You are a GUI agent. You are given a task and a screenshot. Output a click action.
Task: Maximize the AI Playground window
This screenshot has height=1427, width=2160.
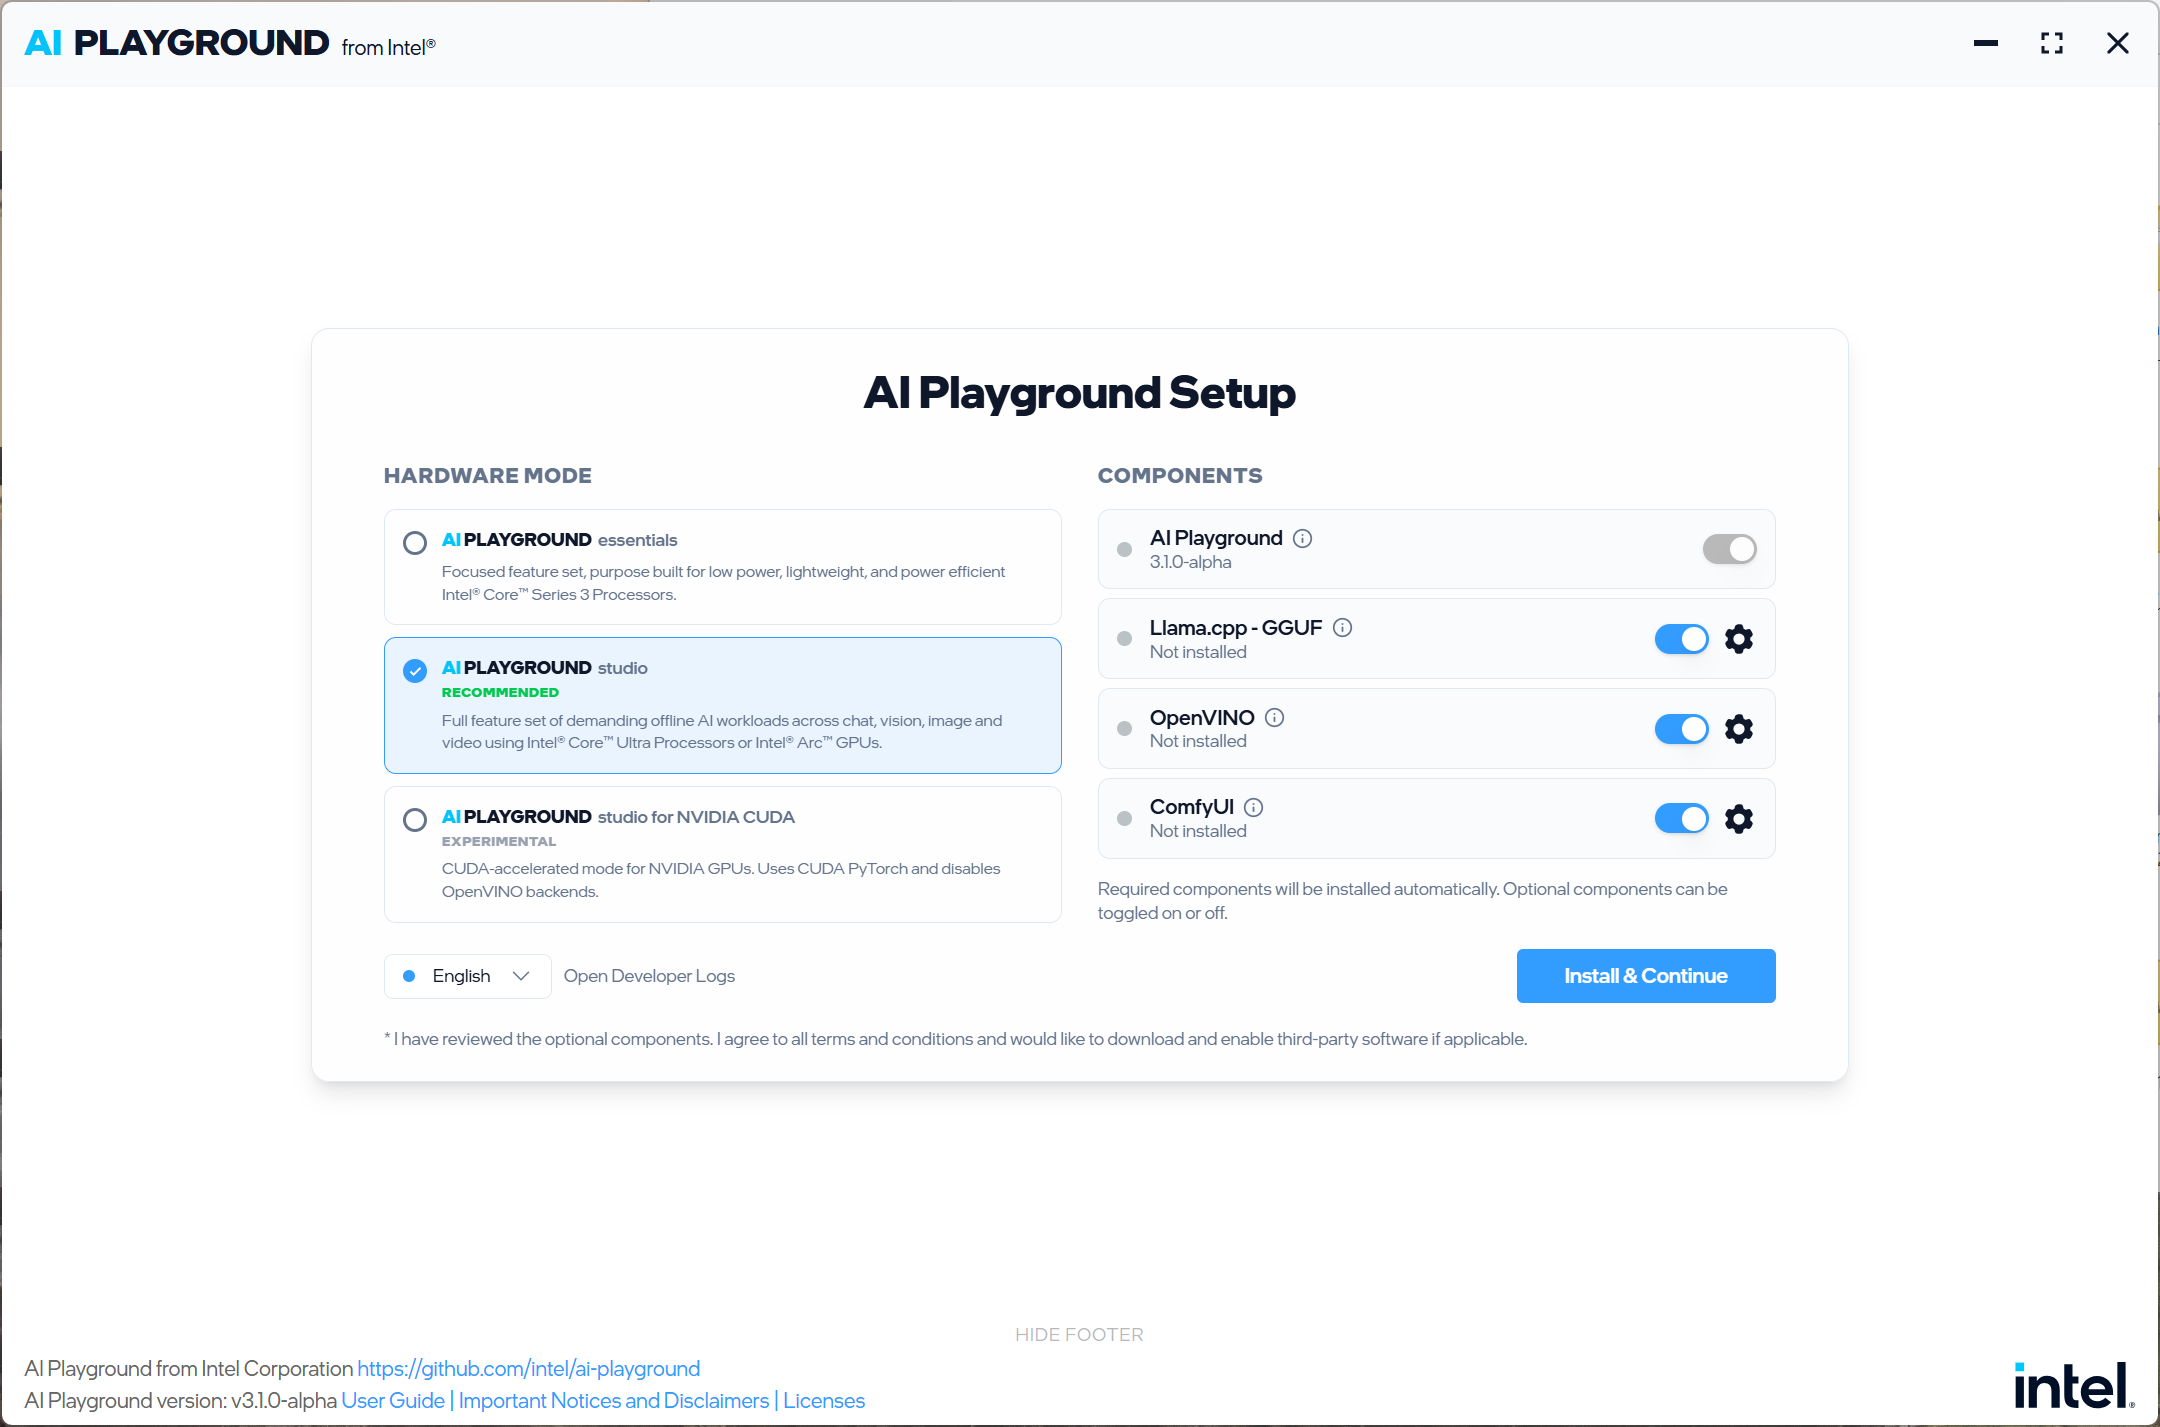coord(2052,43)
